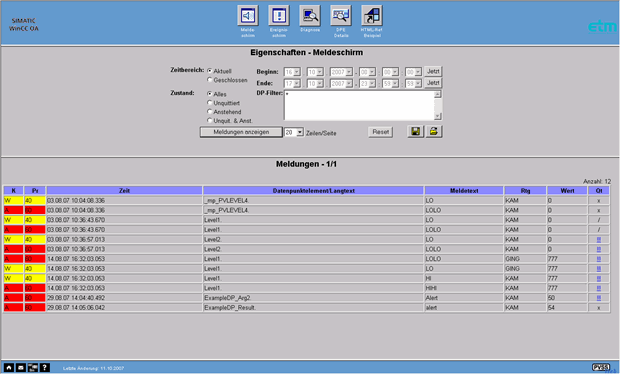
Task: Open the Meldeschirm alarm screen icon
Action: click(x=248, y=16)
